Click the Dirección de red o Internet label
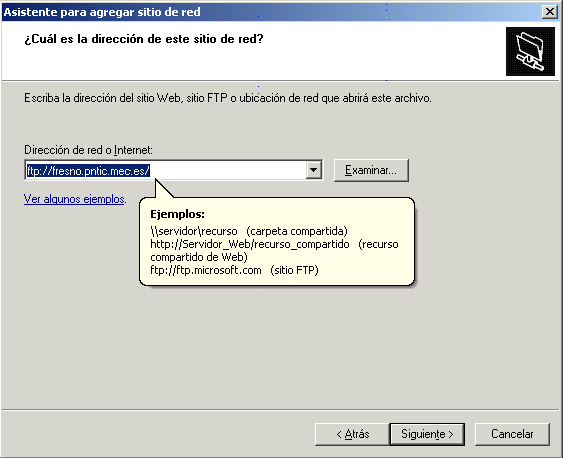Viewport: 563px width, 458px height. point(88,150)
